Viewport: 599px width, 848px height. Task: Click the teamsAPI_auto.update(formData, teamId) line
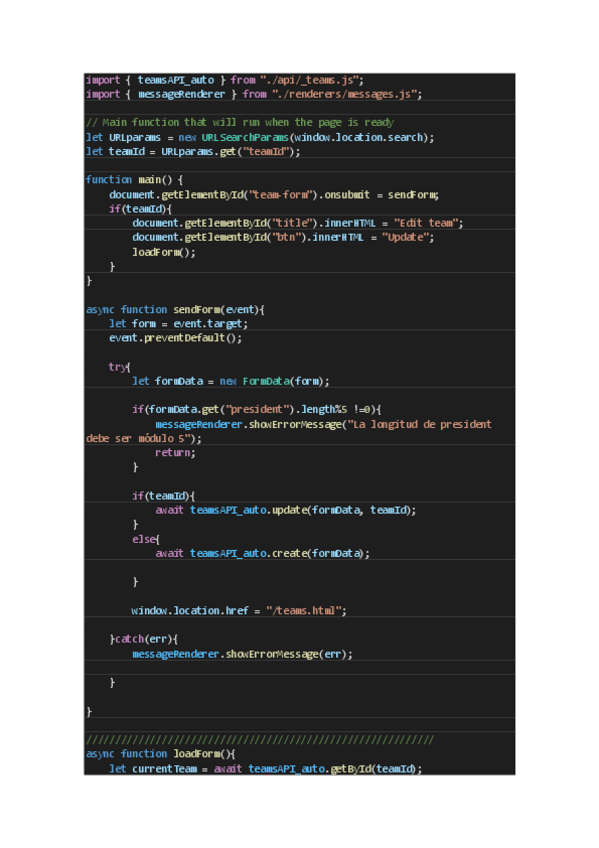[286, 509]
